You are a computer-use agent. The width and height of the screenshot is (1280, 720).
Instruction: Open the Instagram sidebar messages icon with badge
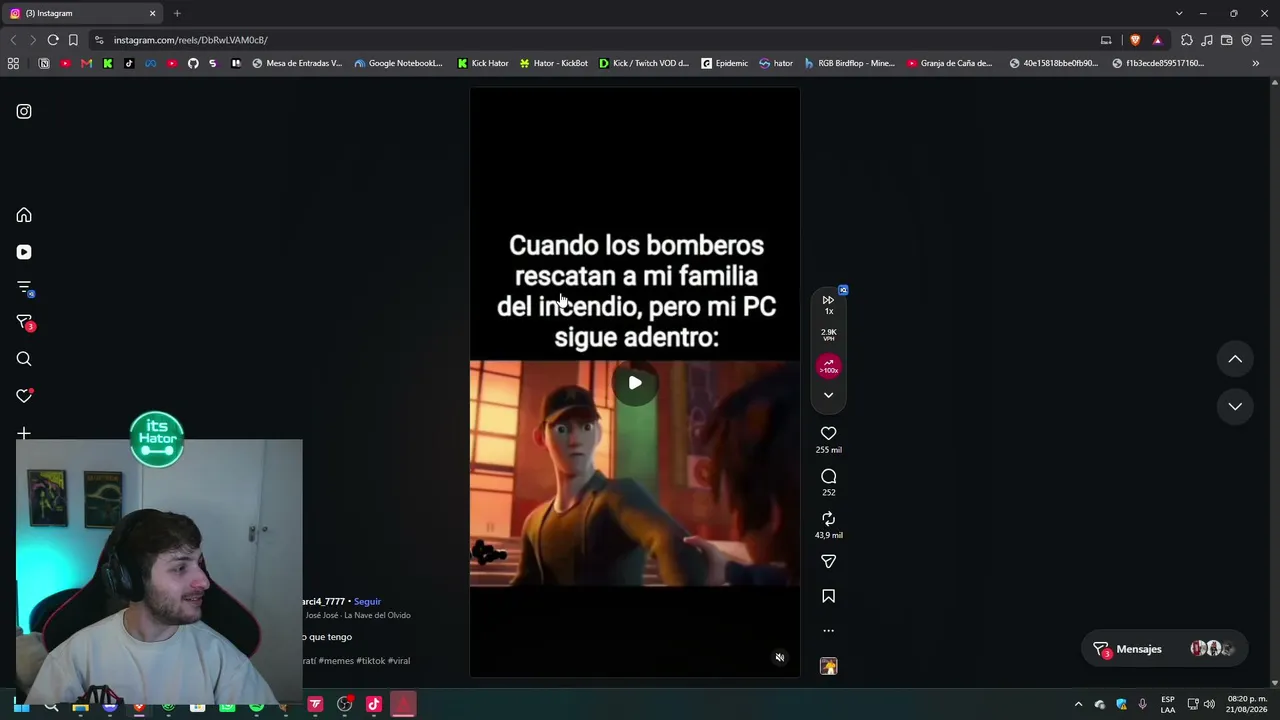(x=24, y=323)
